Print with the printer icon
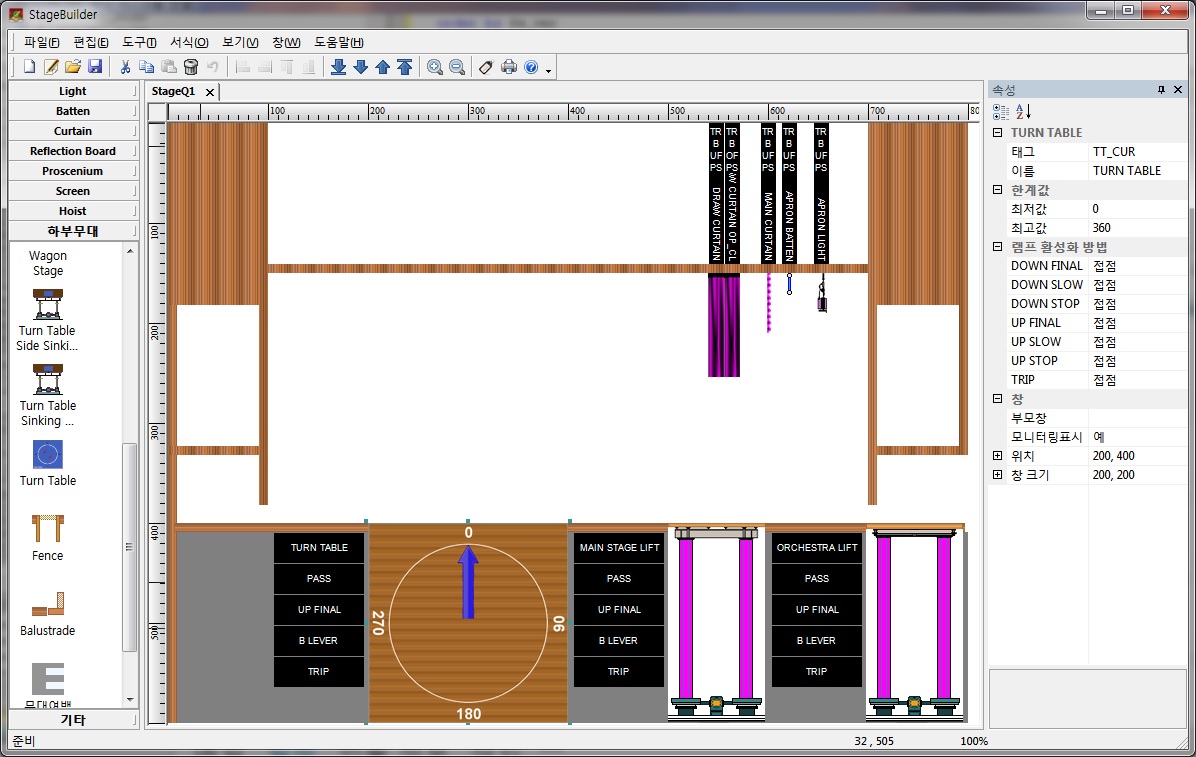 coord(509,67)
